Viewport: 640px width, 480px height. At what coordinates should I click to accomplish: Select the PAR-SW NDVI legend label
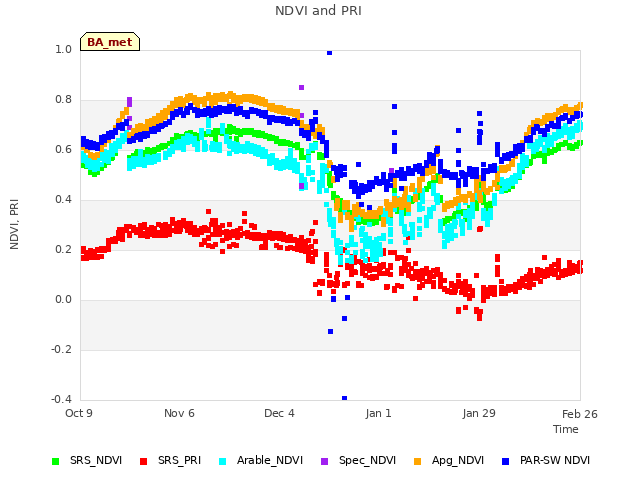[555, 460]
